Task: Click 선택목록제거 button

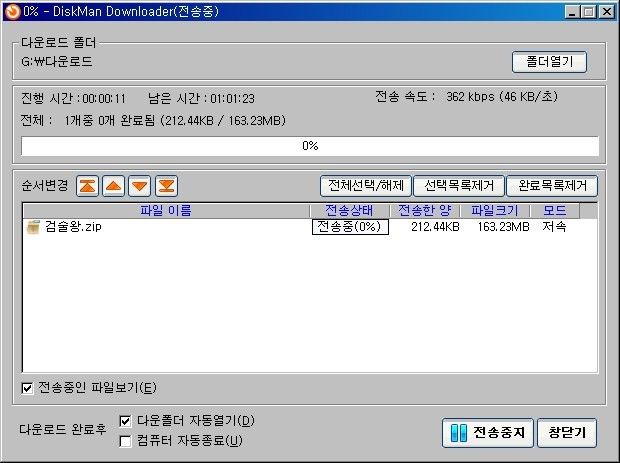Action: pyautogui.click(x=459, y=186)
